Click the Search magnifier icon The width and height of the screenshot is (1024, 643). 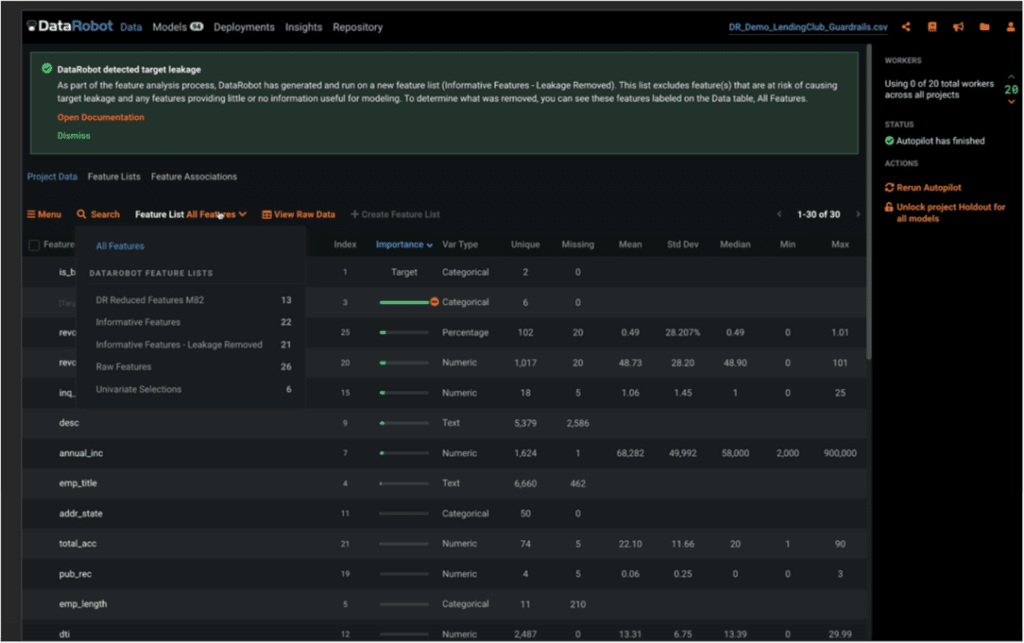[82, 214]
